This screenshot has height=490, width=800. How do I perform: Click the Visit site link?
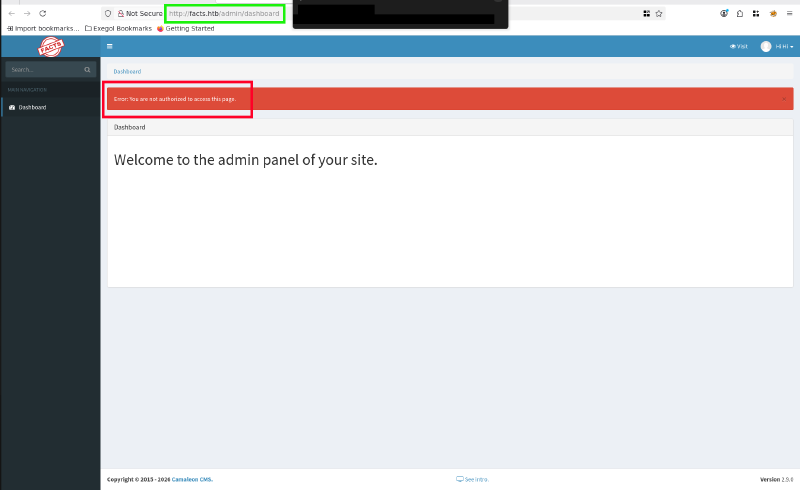pos(739,47)
